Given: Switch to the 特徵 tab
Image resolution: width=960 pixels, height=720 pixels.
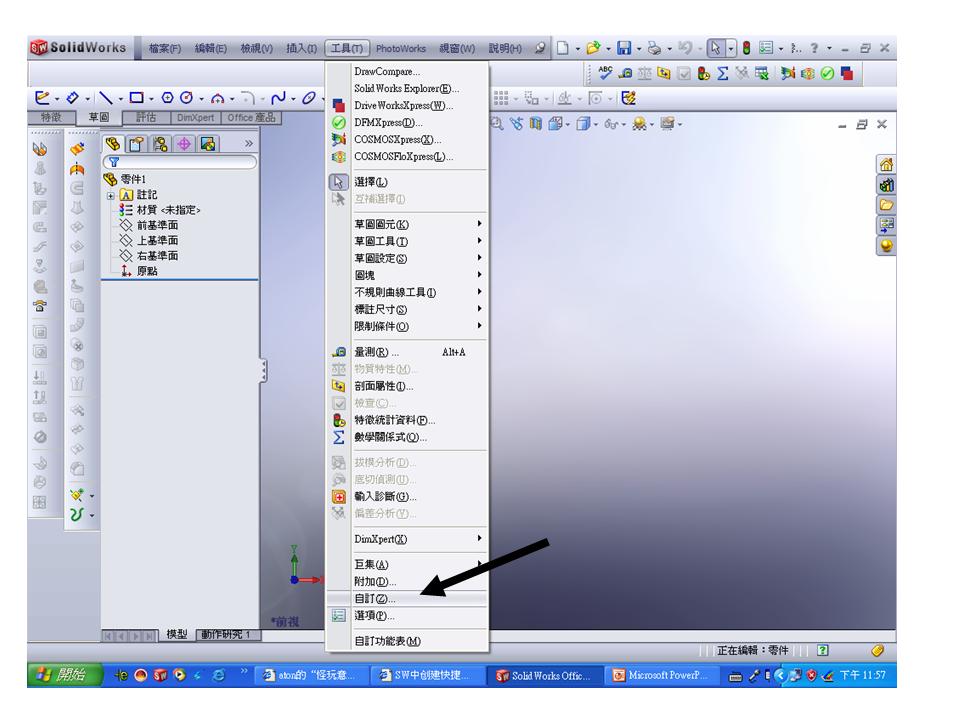Looking at the screenshot, I should 51,117.
